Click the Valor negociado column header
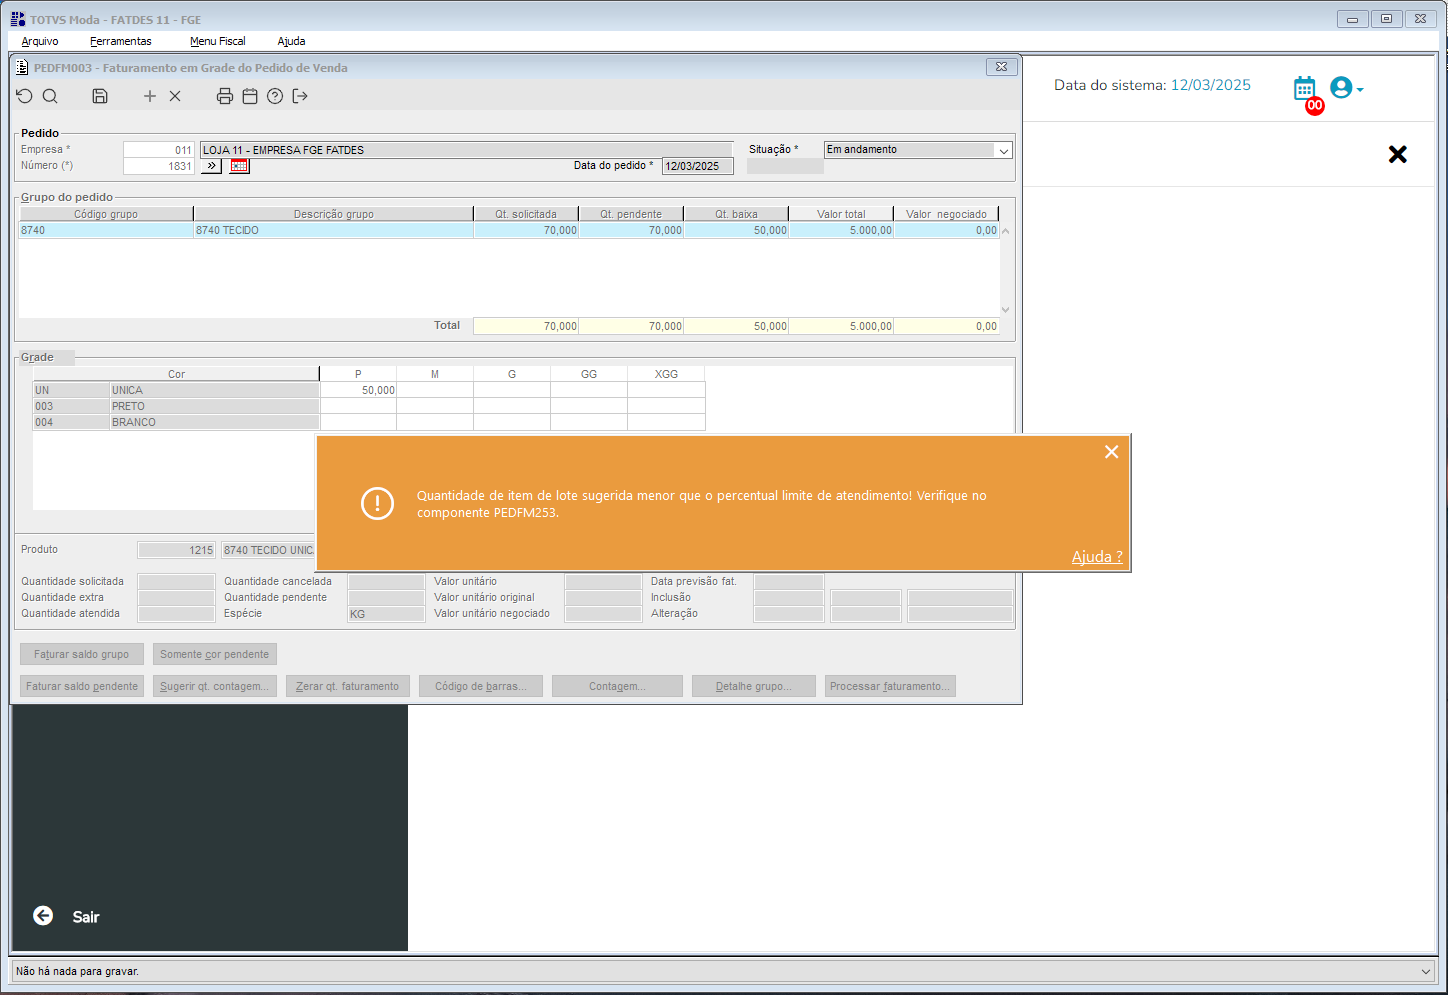This screenshot has height=995, width=1448. pos(946,214)
